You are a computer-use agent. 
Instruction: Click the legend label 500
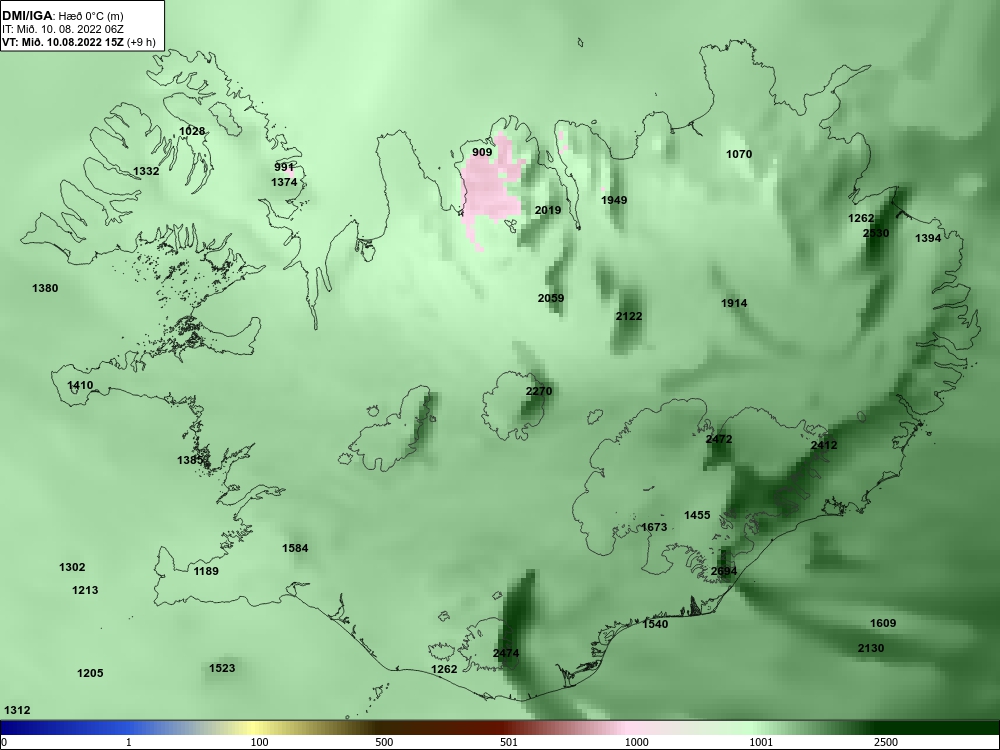pyautogui.click(x=385, y=742)
